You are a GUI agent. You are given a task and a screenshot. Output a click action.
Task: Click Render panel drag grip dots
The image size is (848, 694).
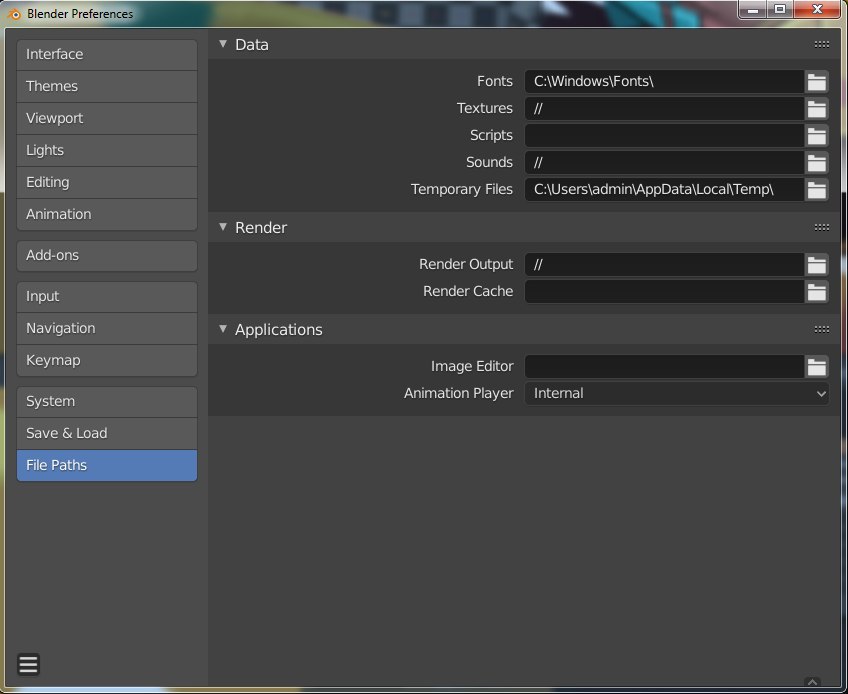pos(822,227)
